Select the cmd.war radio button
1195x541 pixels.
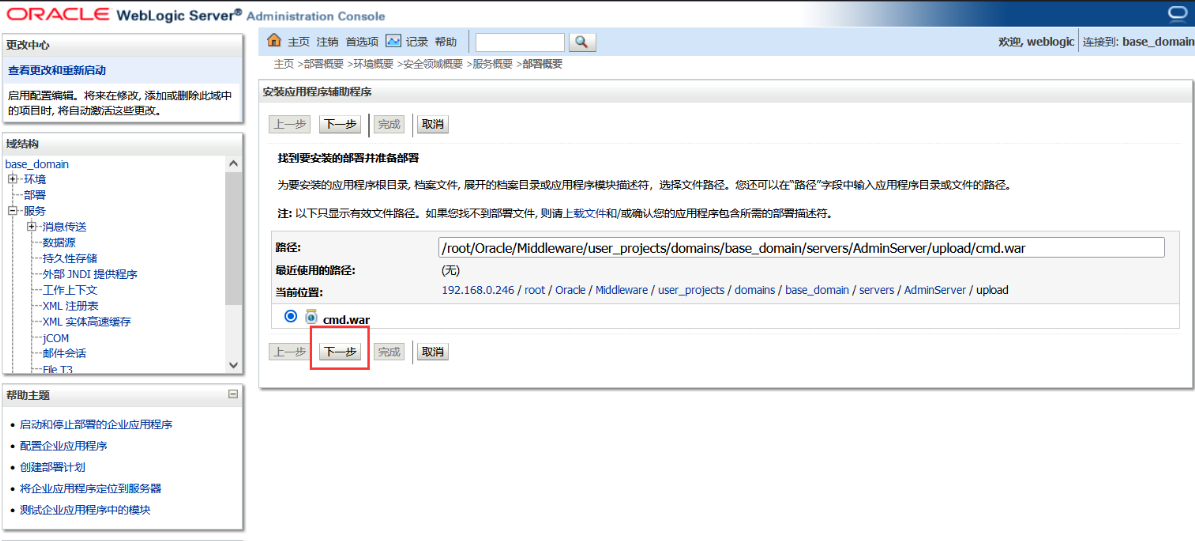(290, 316)
